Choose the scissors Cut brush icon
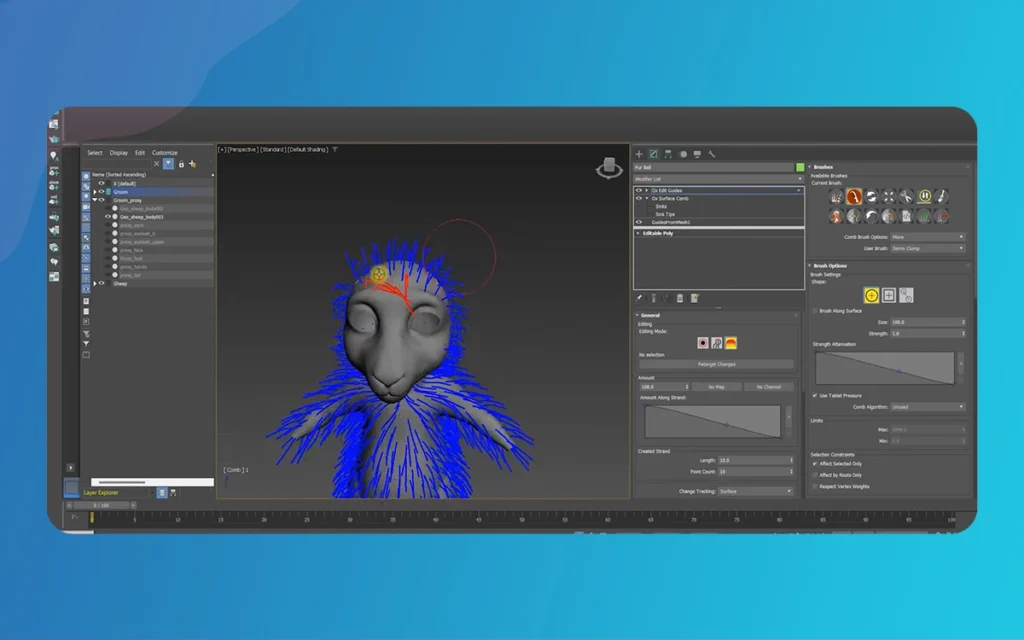Screen dimensions: 1024x640 pos(904,196)
